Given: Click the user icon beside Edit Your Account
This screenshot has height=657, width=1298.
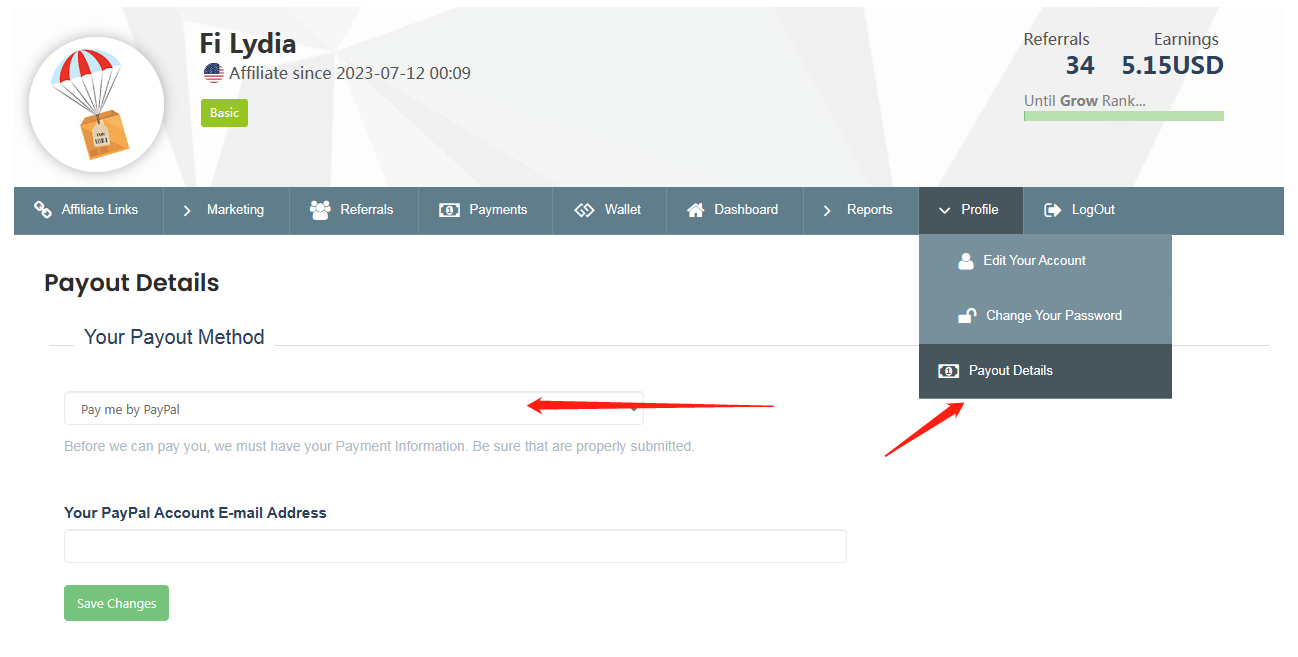Looking at the screenshot, I should (x=966, y=261).
